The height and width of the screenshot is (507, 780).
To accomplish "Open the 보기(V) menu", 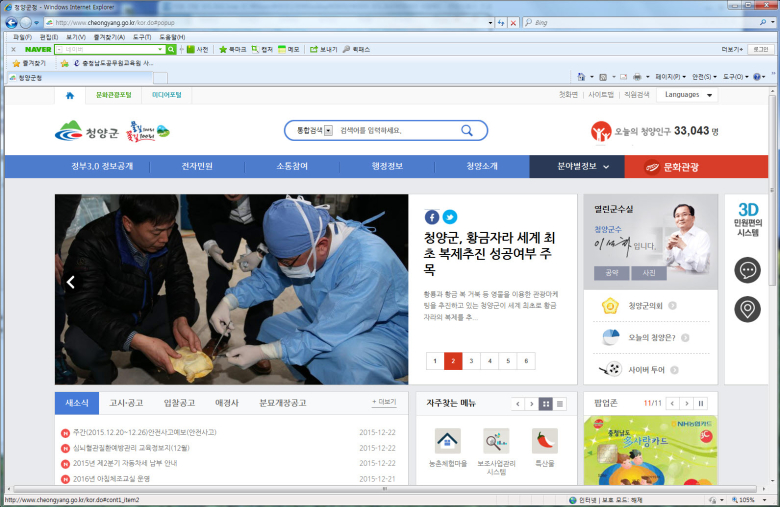I will click(76, 37).
